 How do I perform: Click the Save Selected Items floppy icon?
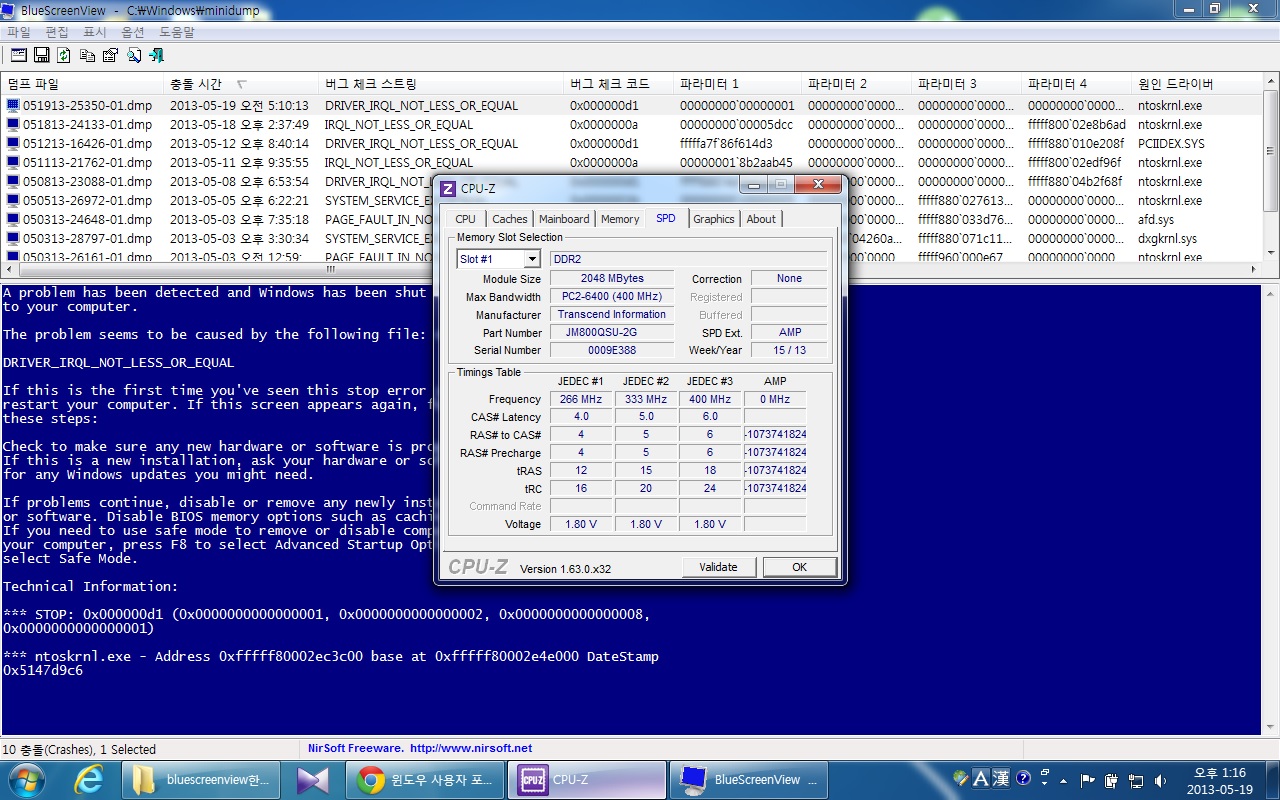(x=41, y=55)
